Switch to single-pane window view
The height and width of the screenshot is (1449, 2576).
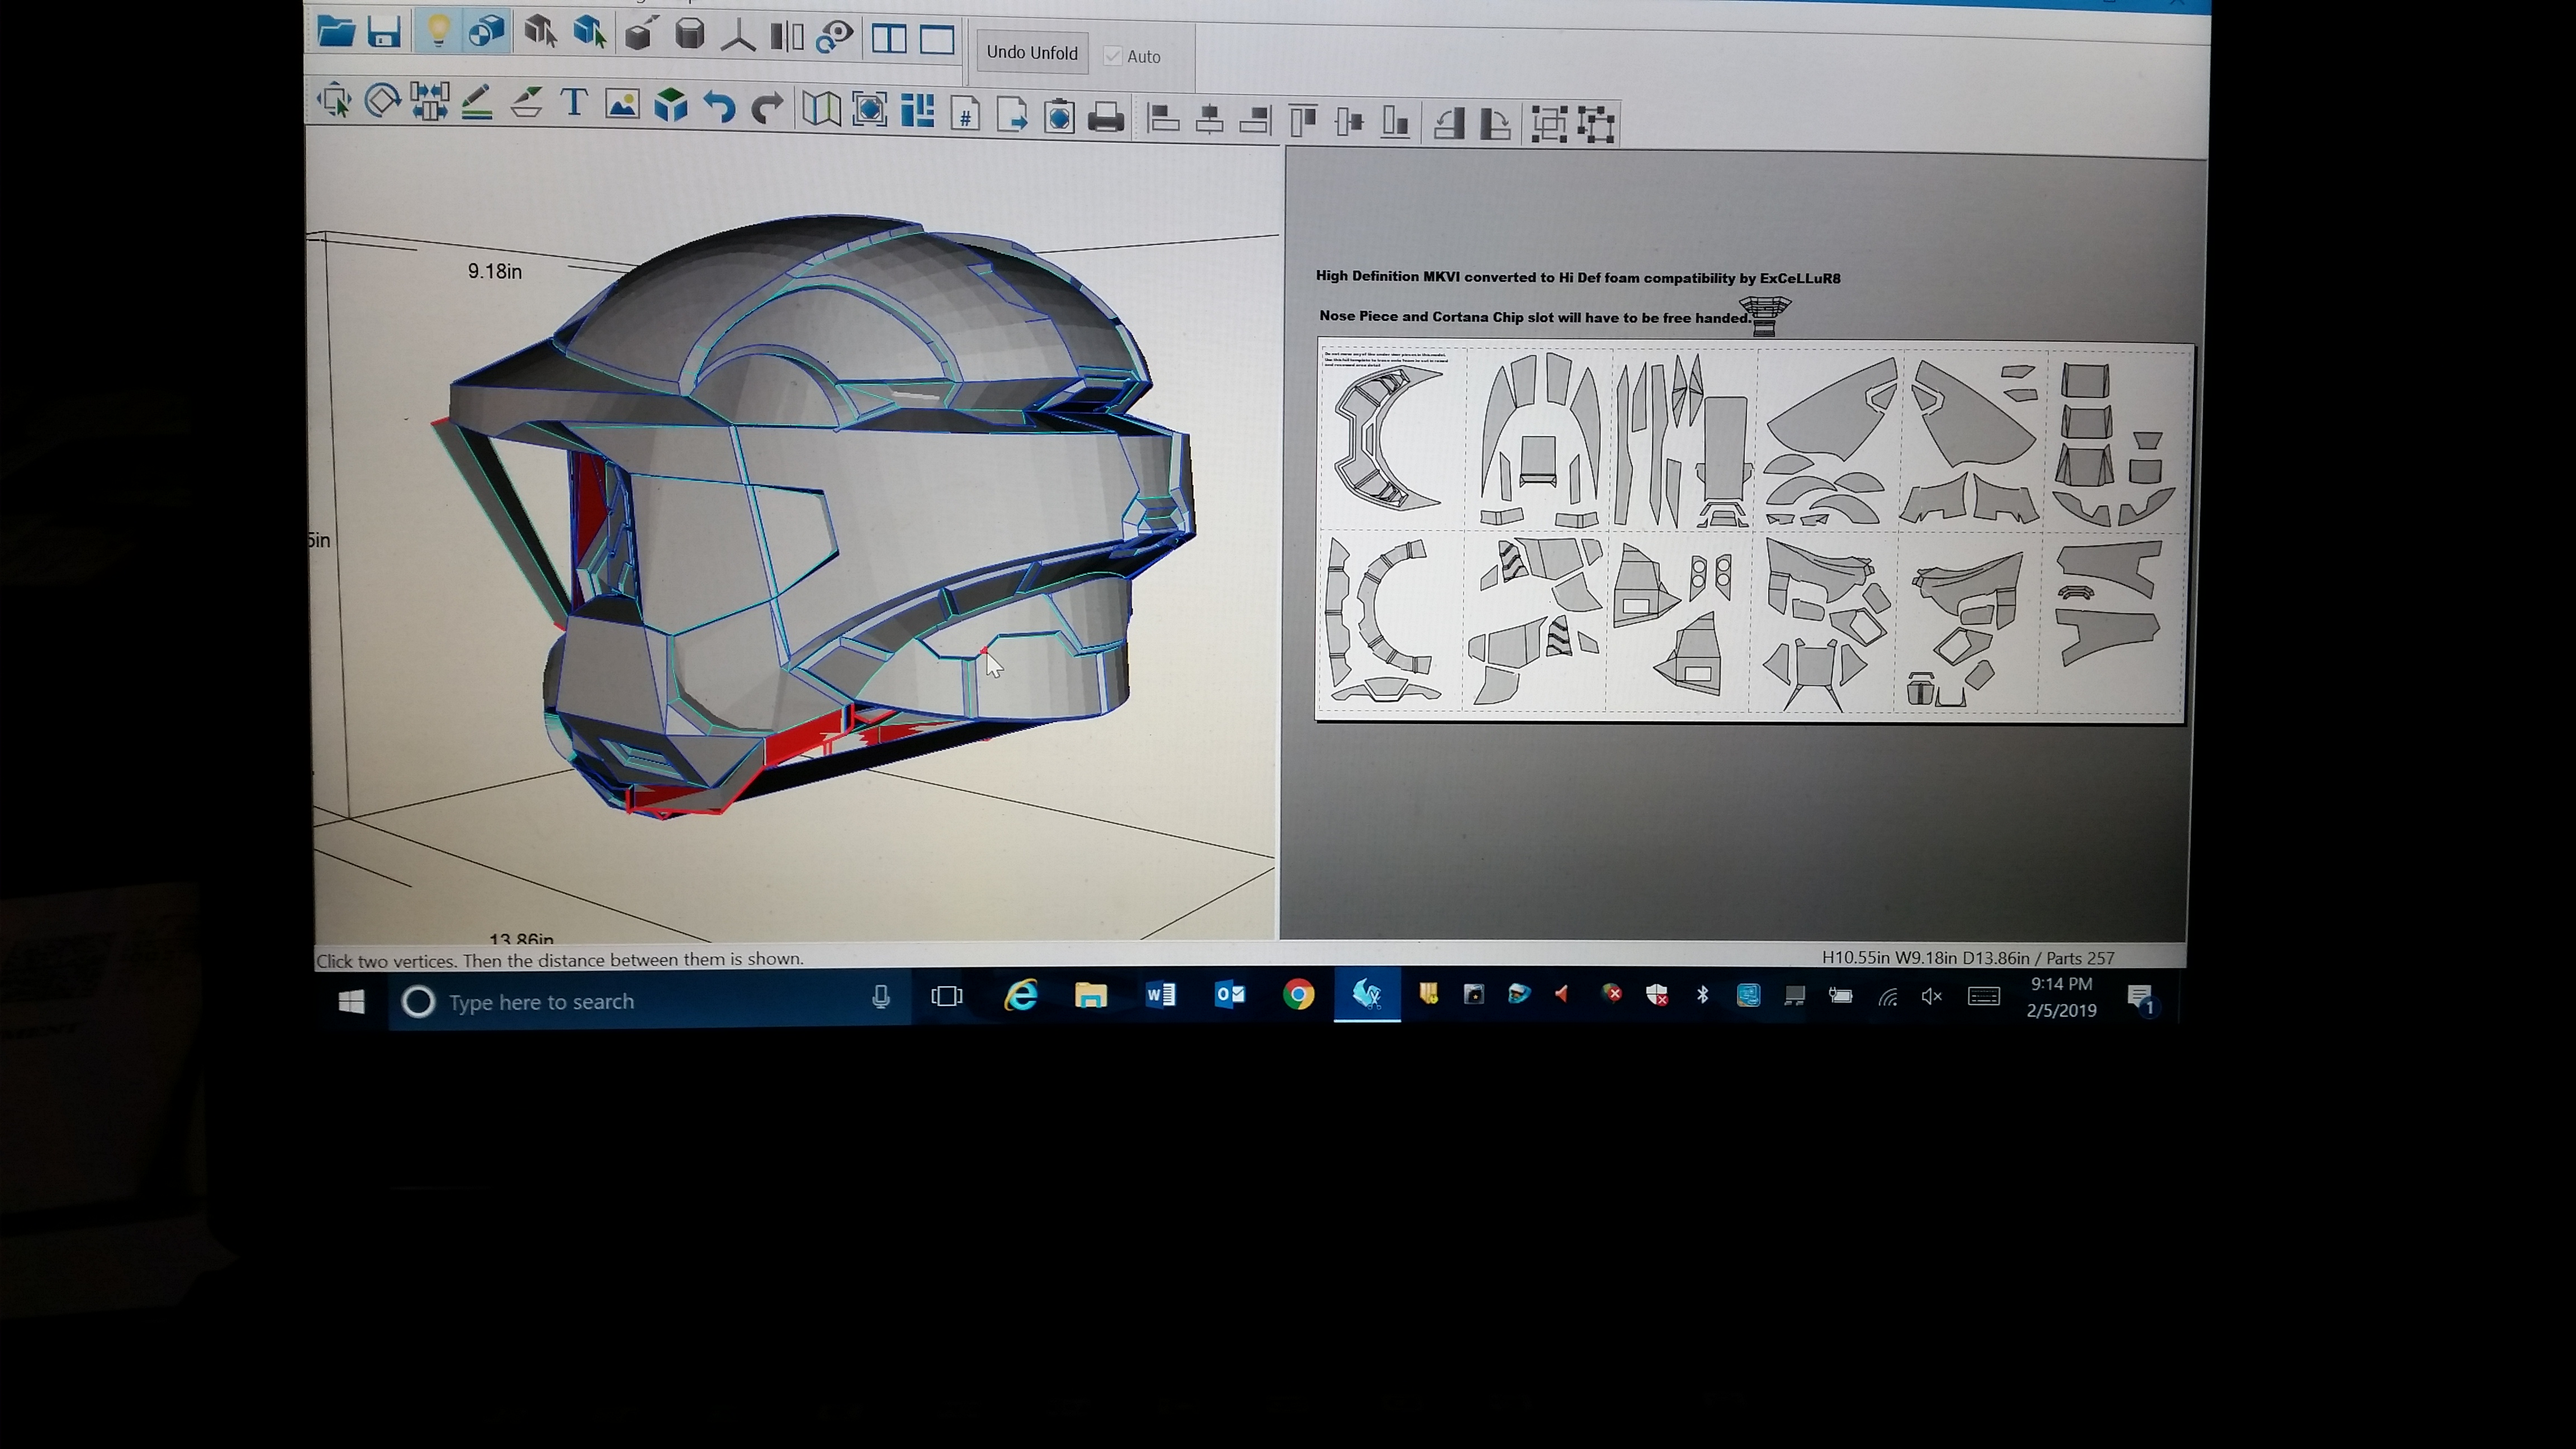937,40
